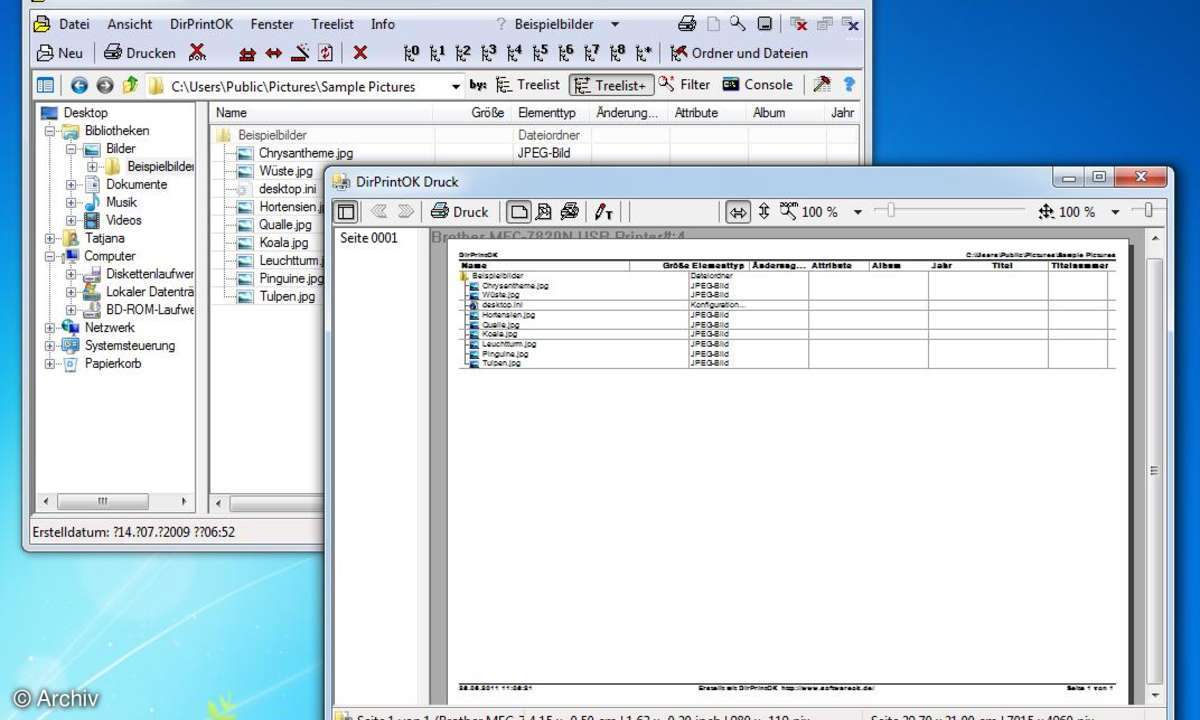Click the Neu button in main window
The width and height of the screenshot is (1200, 720).
60,53
